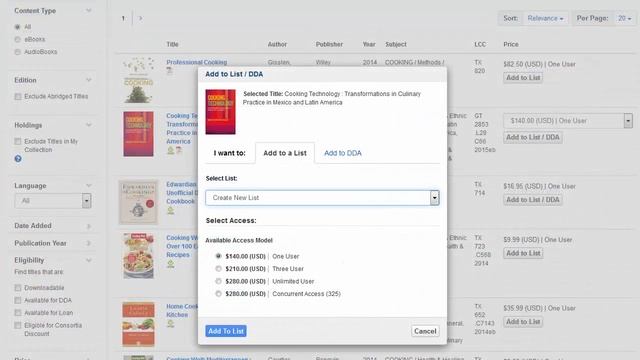This screenshot has height=360, width=640.
Task: Click the Add To List blue button
Action: (226, 331)
